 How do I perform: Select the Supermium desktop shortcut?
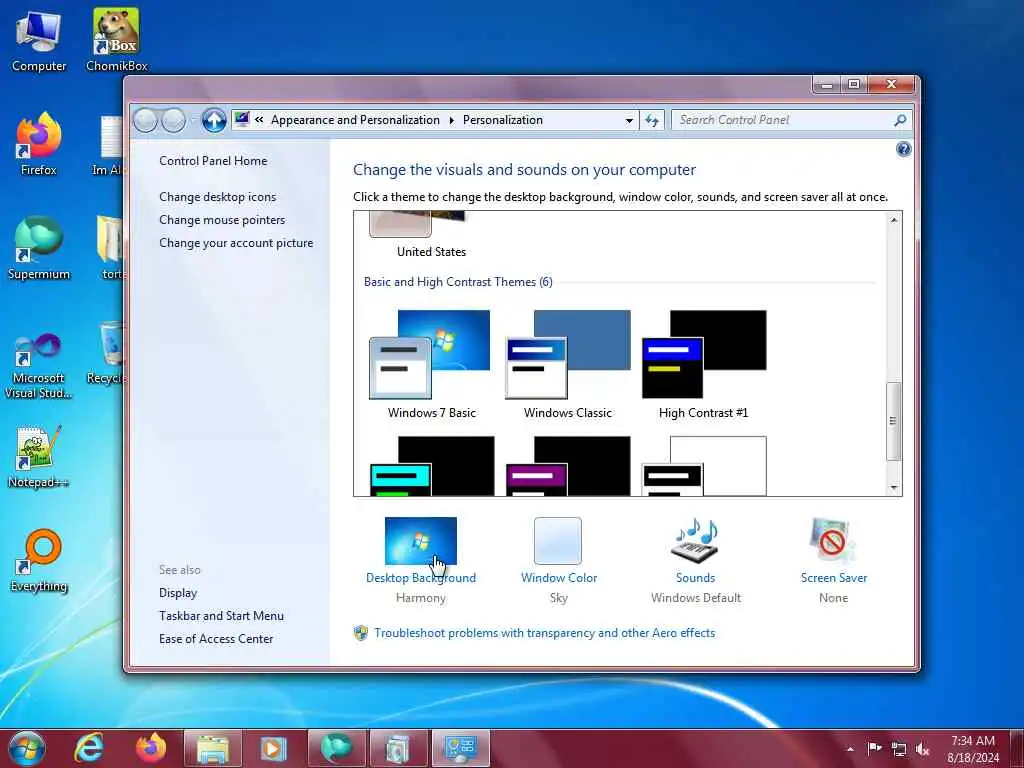pos(39,248)
